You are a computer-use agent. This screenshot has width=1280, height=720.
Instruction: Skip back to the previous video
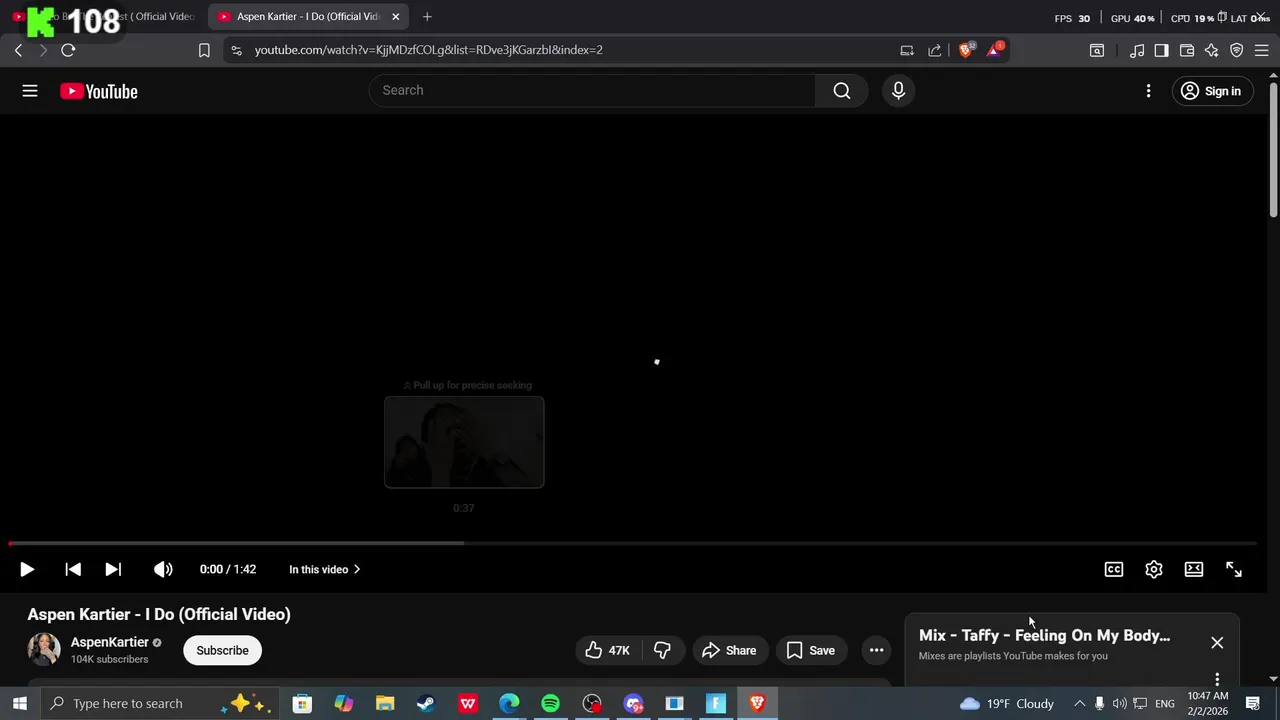pos(73,569)
